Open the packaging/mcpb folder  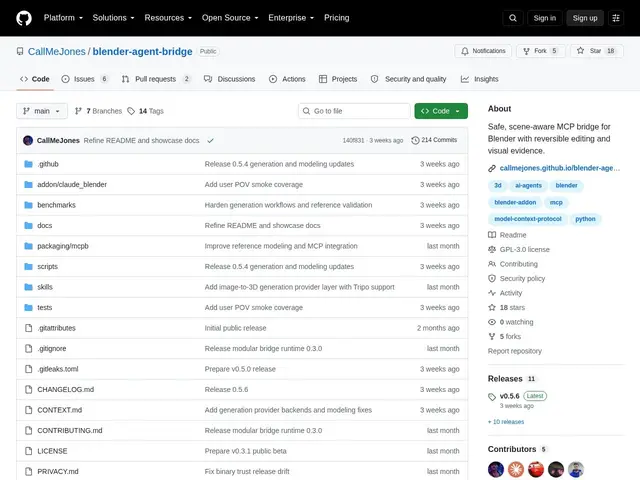tap(63, 246)
